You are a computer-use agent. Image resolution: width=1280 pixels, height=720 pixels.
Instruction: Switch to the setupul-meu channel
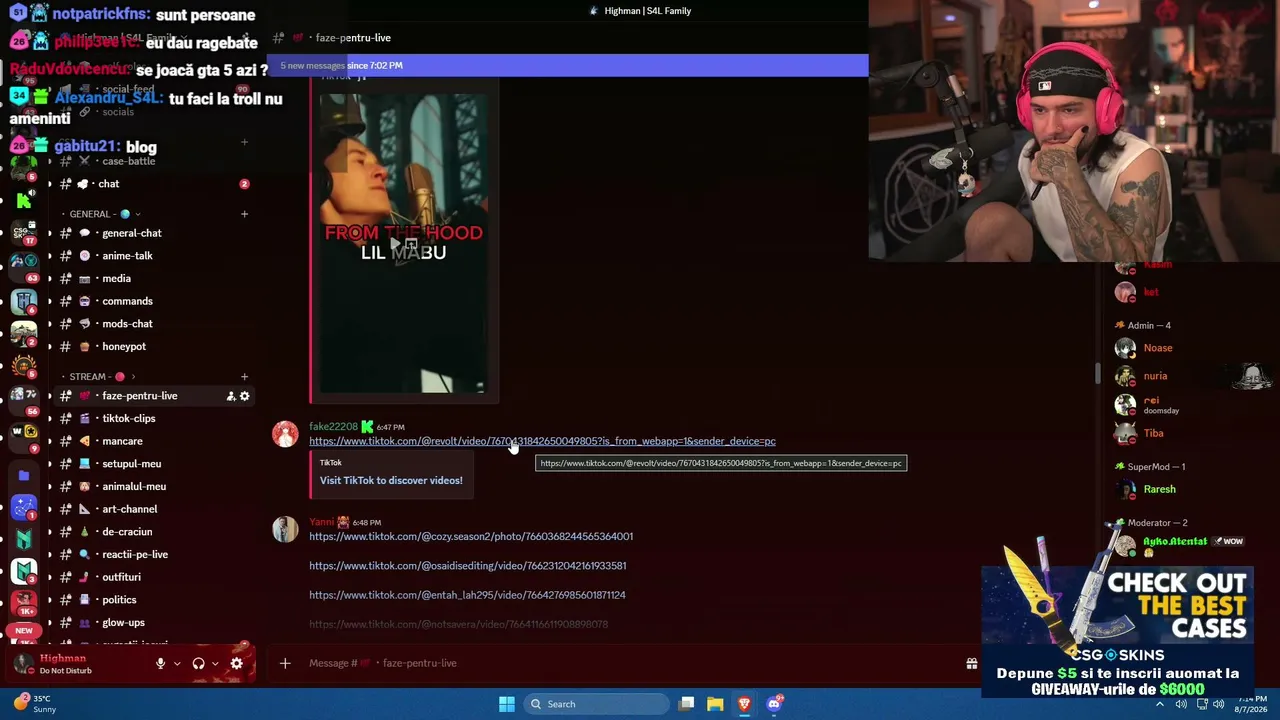(x=150, y=464)
